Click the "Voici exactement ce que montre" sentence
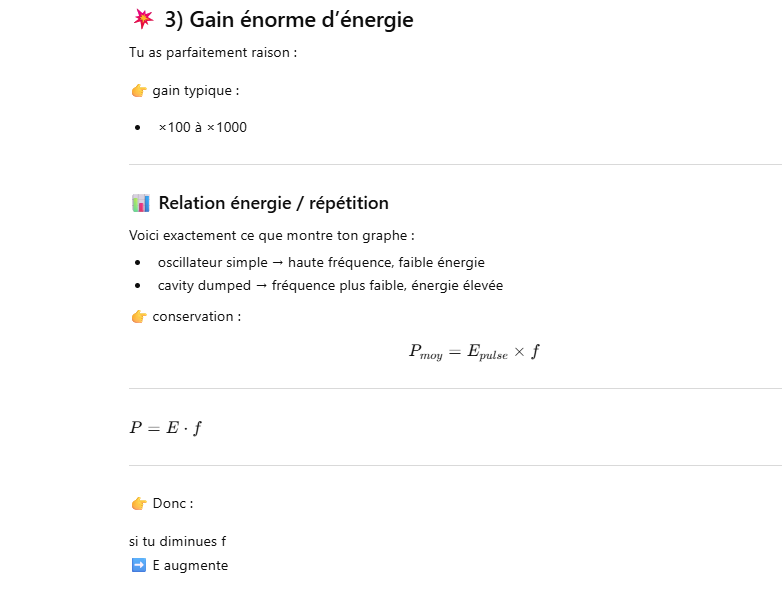This screenshot has width=782, height=600. [x=271, y=235]
